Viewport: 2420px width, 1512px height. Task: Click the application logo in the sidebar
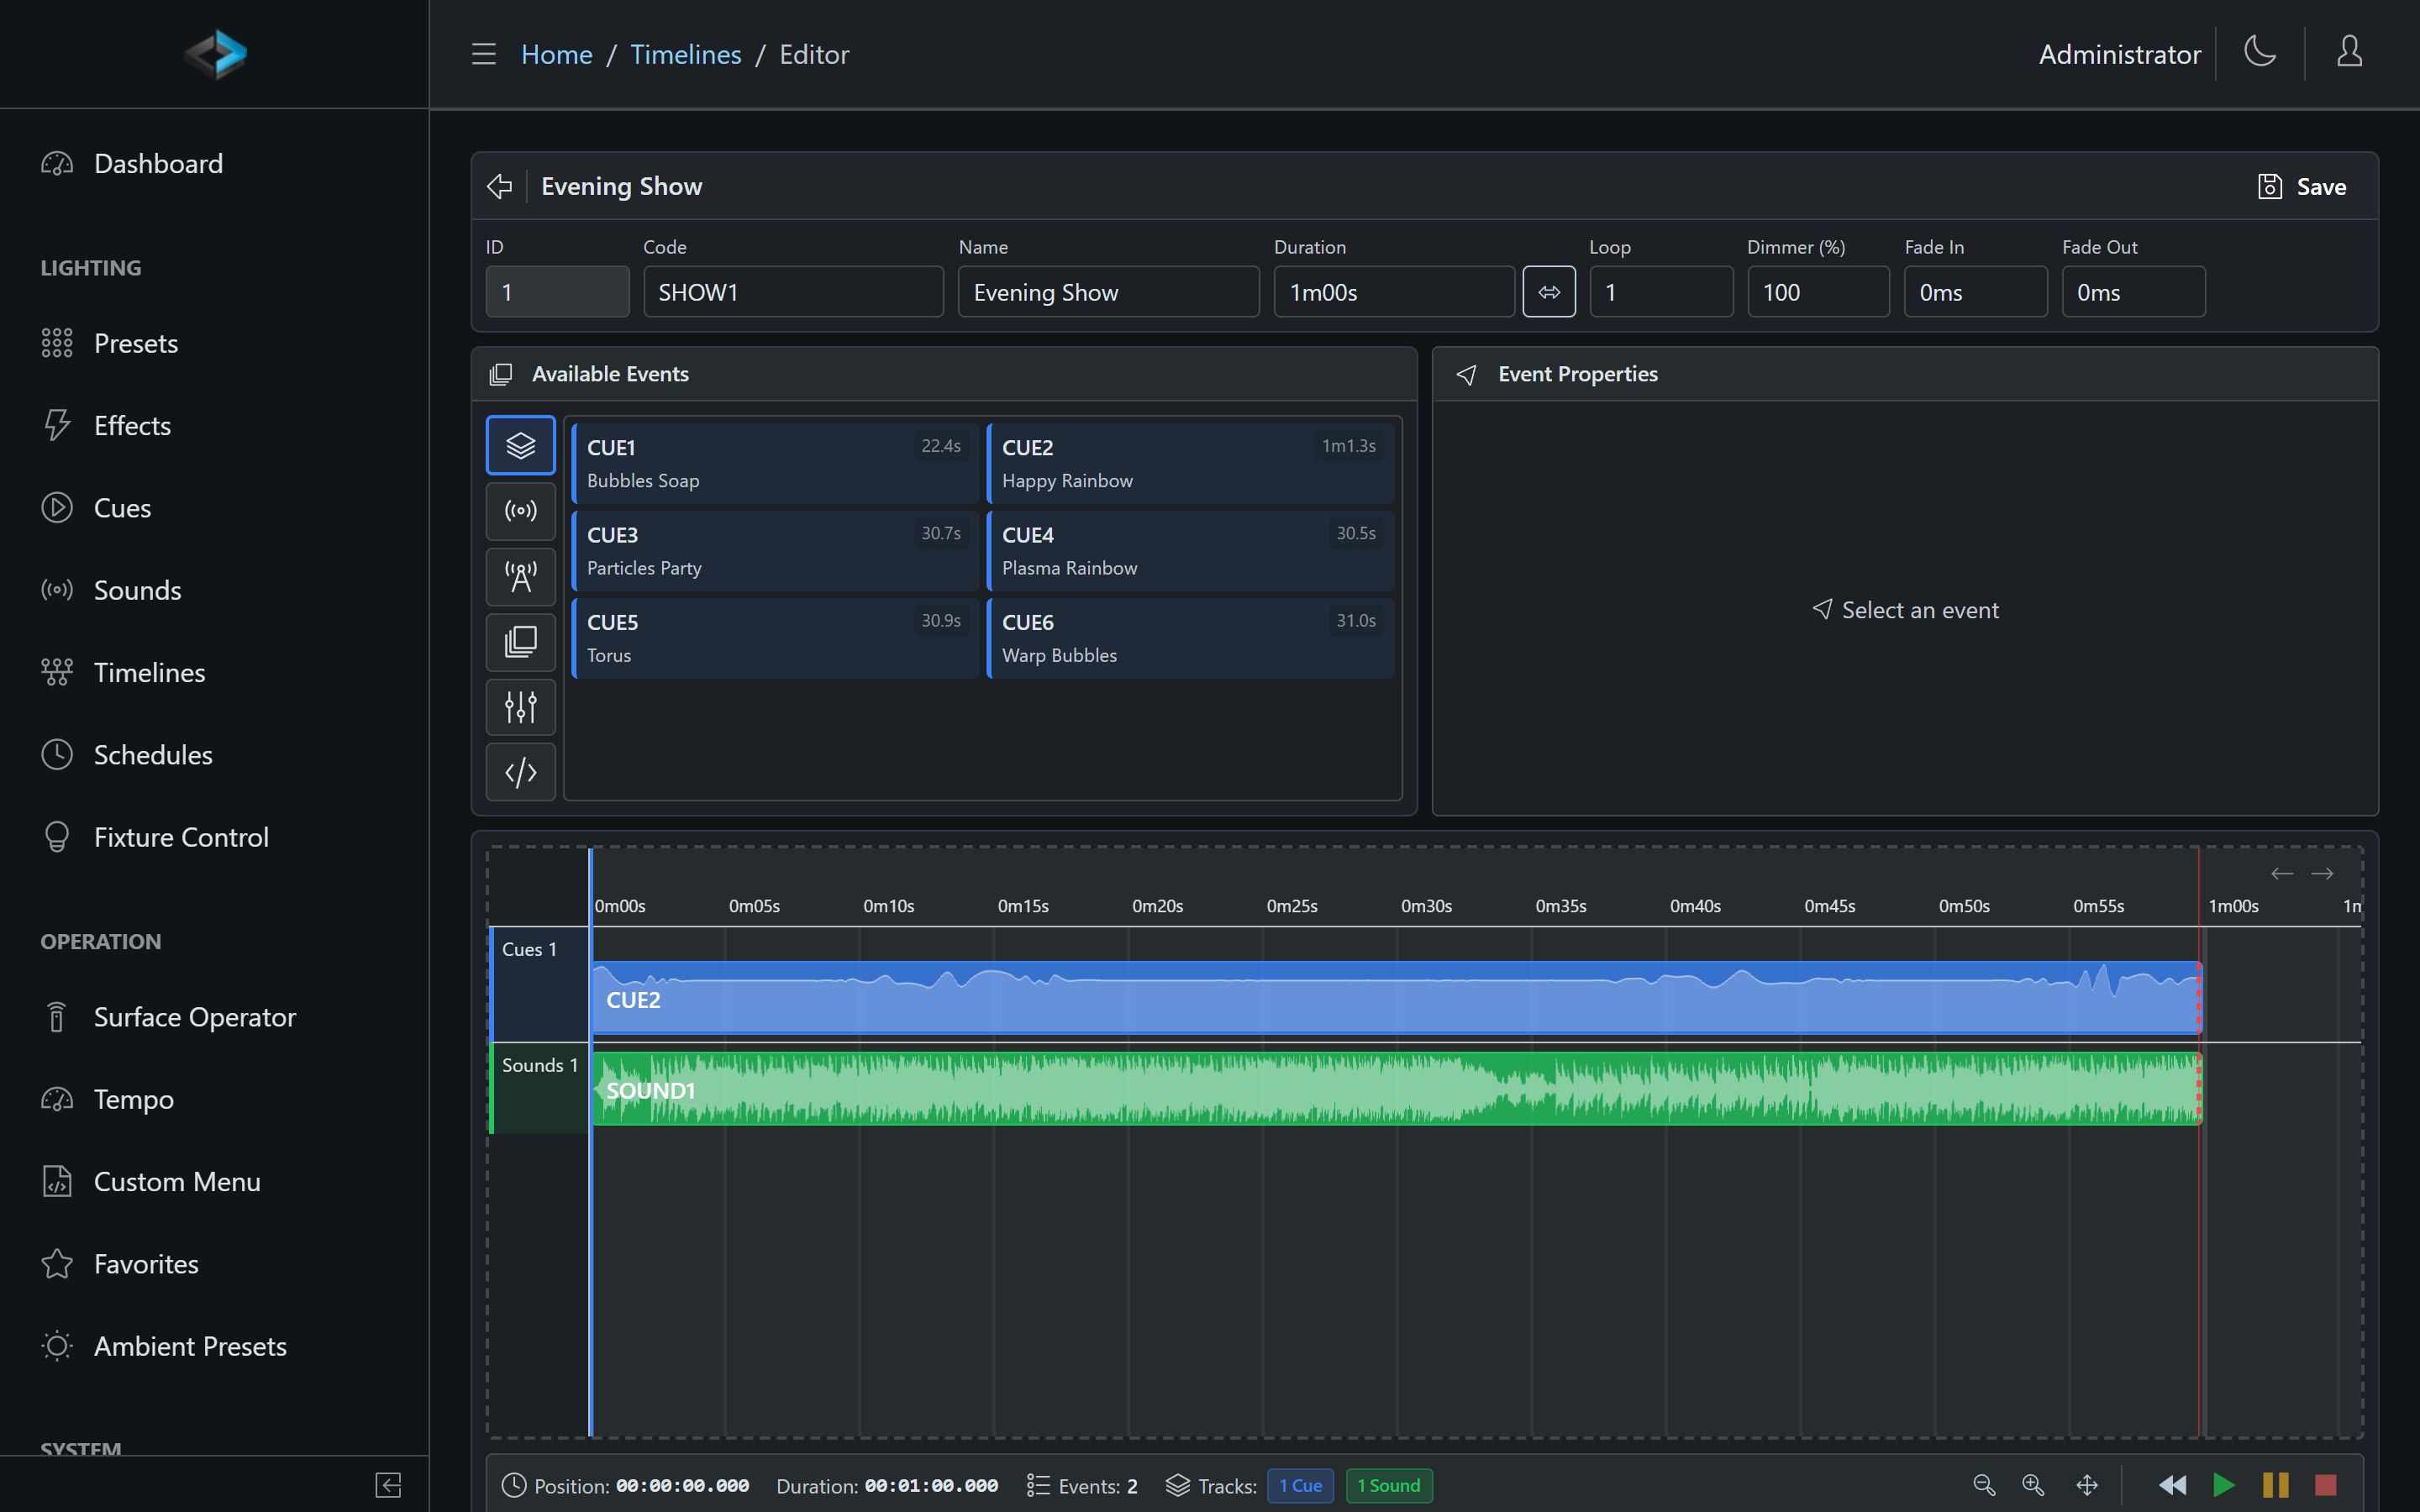pyautogui.click(x=215, y=54)
